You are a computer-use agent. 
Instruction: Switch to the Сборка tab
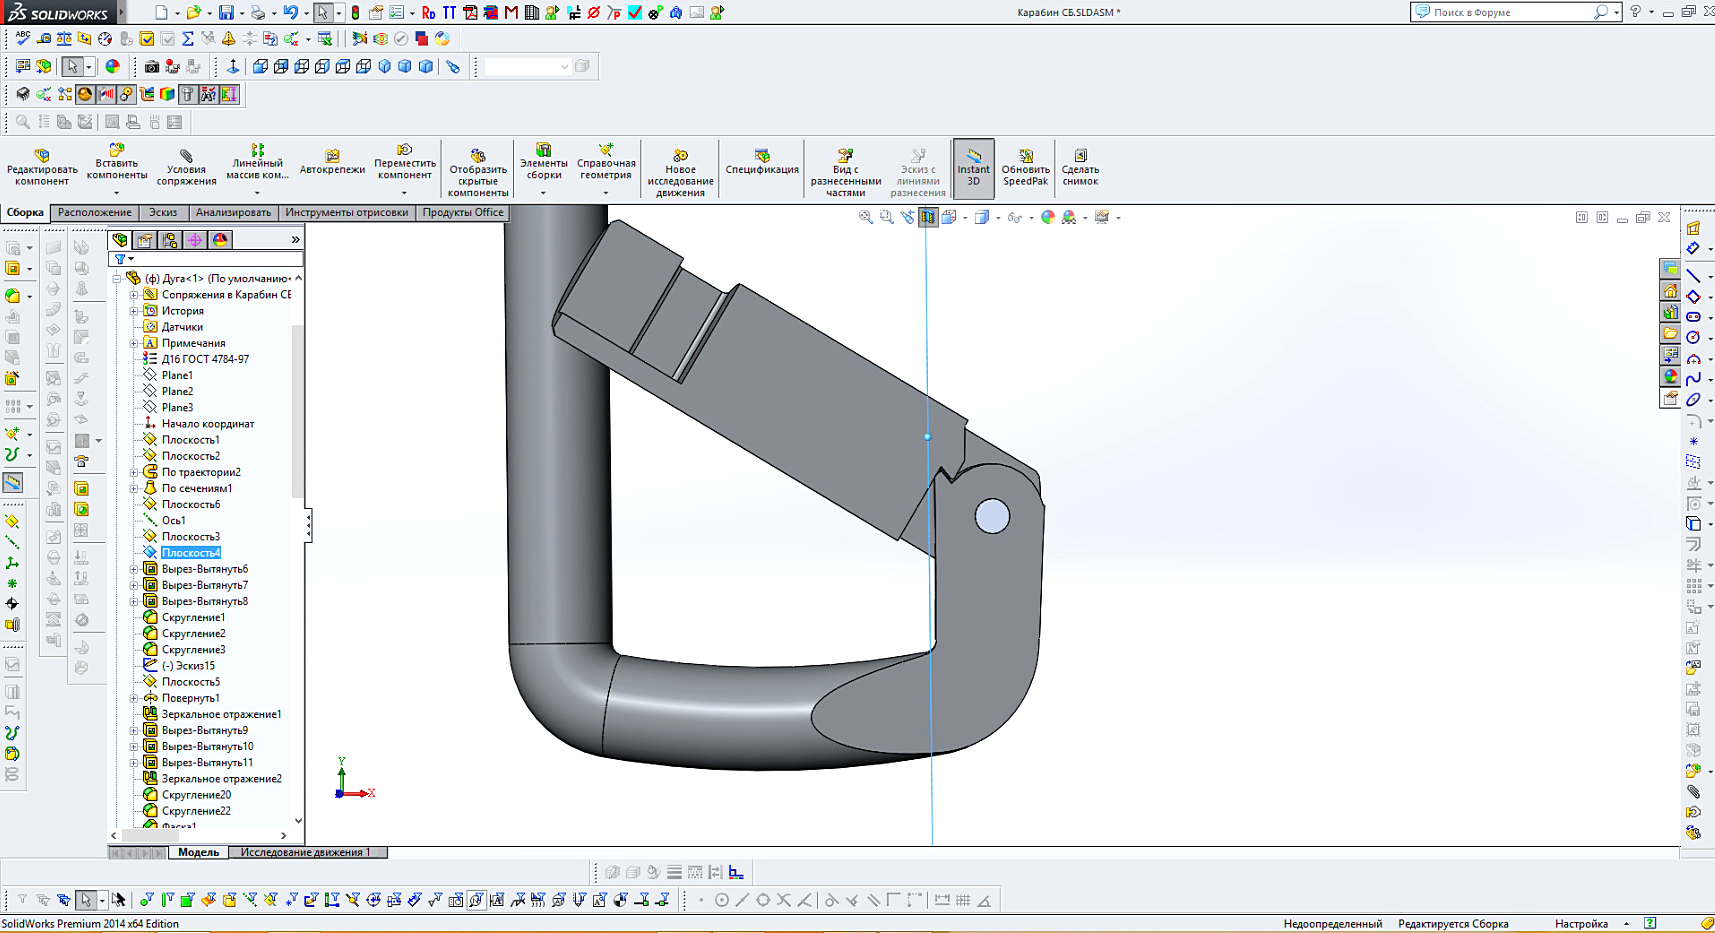coord(25,212)
